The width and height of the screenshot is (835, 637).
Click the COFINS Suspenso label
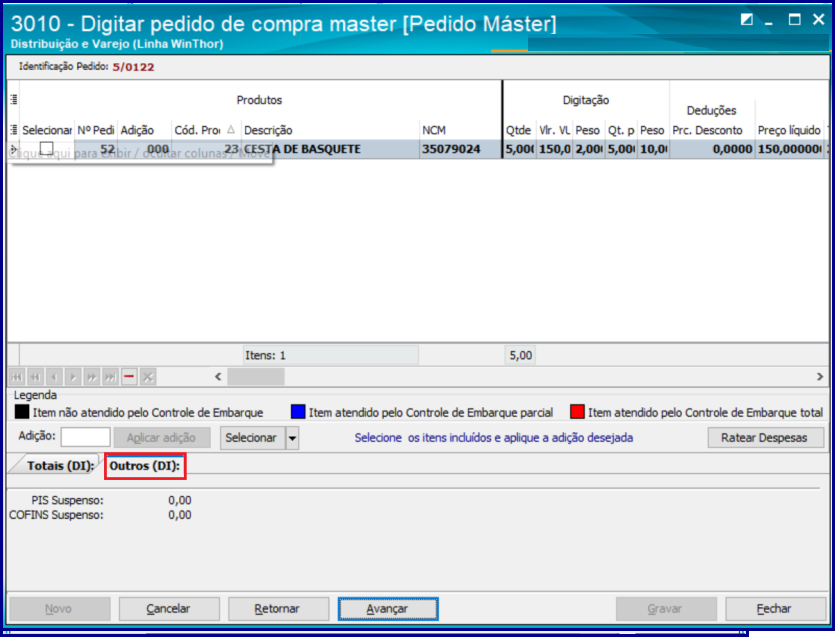coord(56,515)
